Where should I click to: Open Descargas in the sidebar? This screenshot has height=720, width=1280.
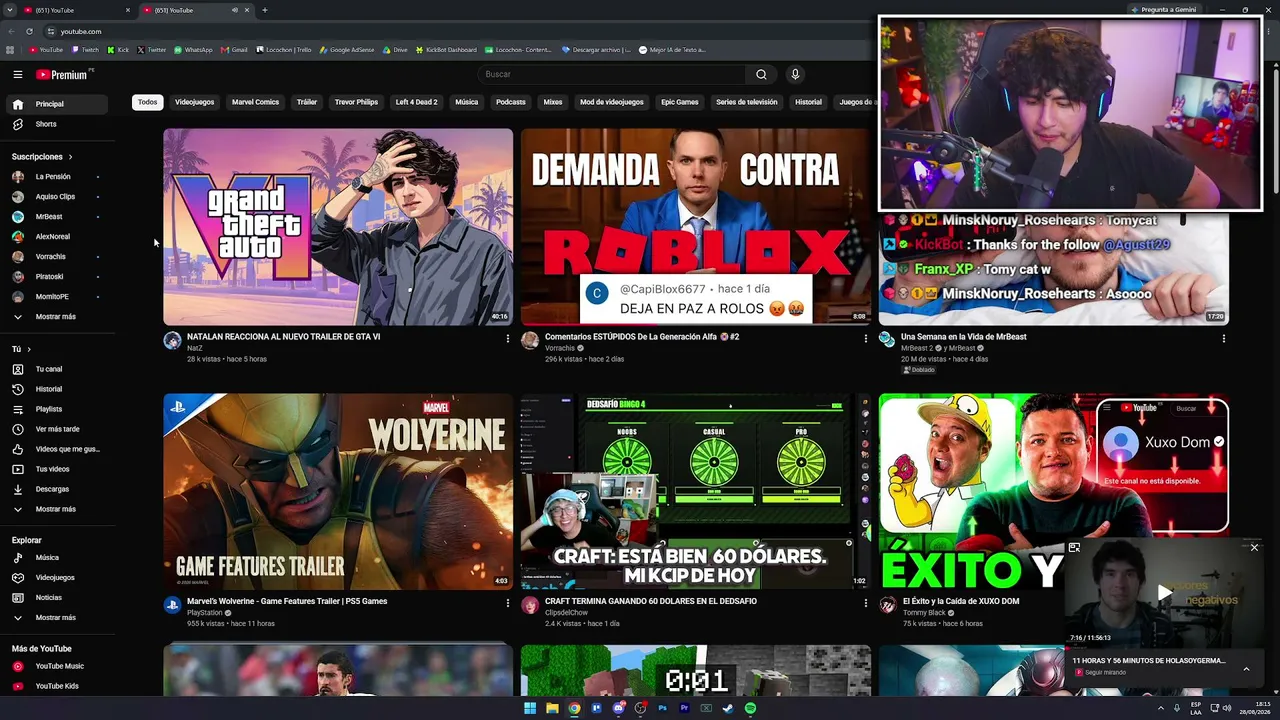[x=56, y=489]
